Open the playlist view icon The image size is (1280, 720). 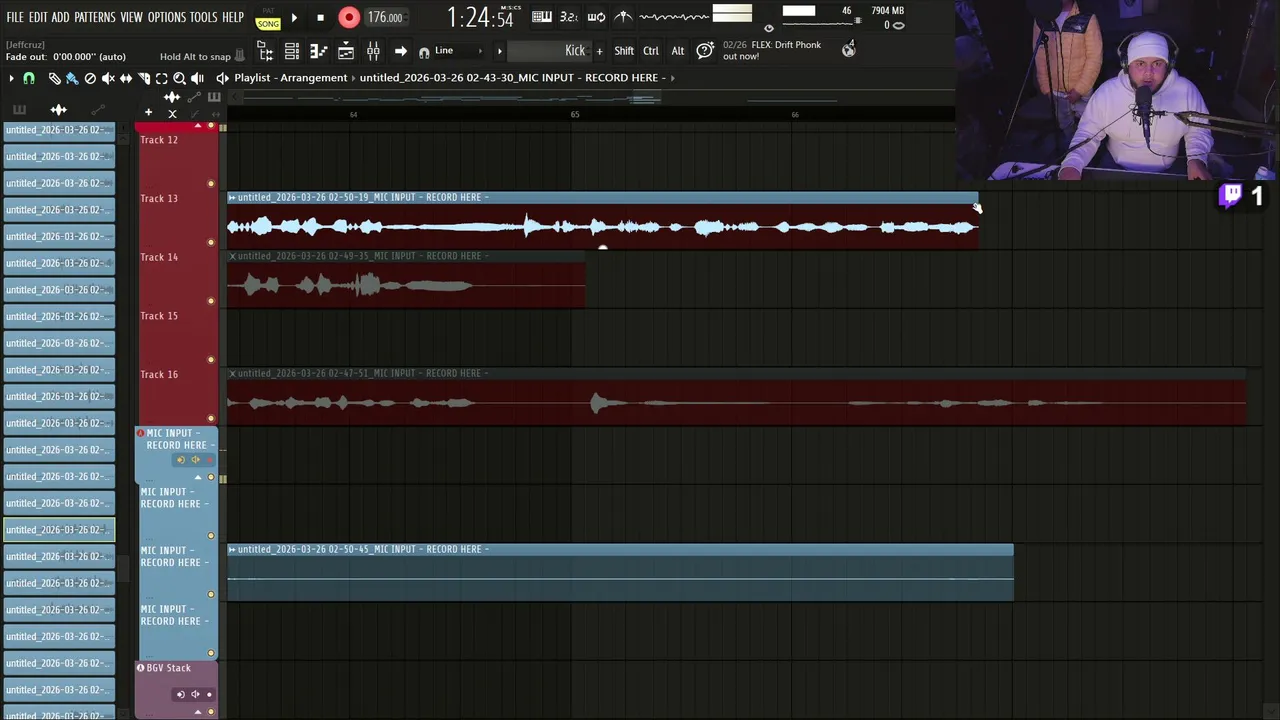pos(346,51)
